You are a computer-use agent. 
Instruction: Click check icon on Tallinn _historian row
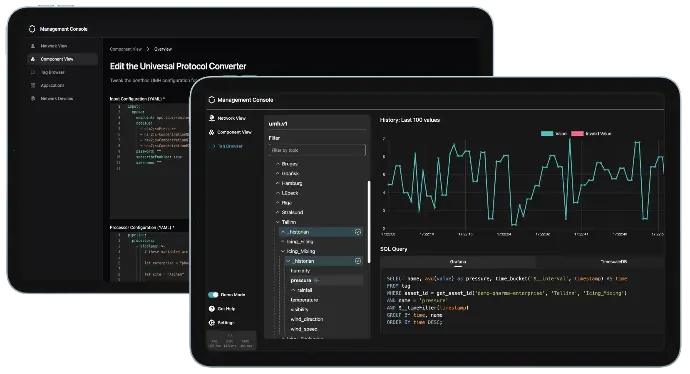pos(358,232)
